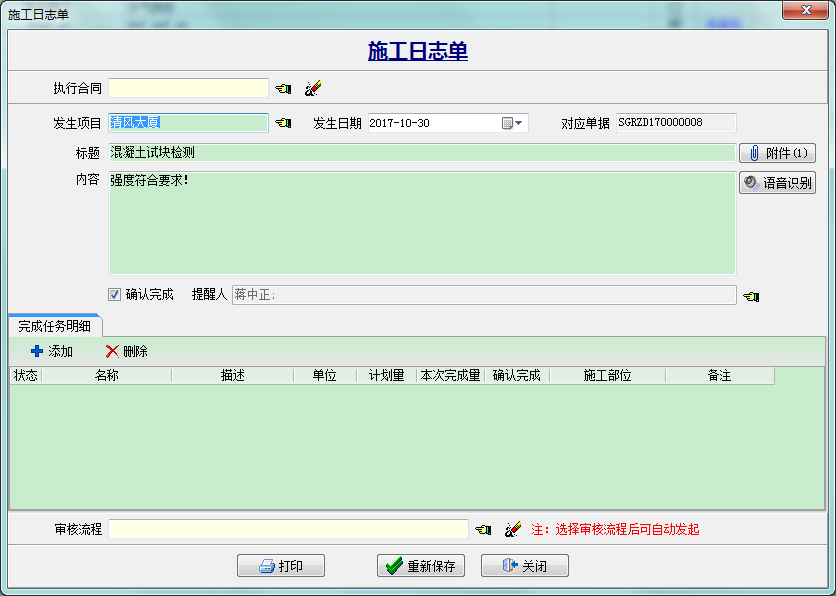The width and height of the screenshot is (836, 596).
Task: Delete selected row with 删除
Action: pos(126,351)
